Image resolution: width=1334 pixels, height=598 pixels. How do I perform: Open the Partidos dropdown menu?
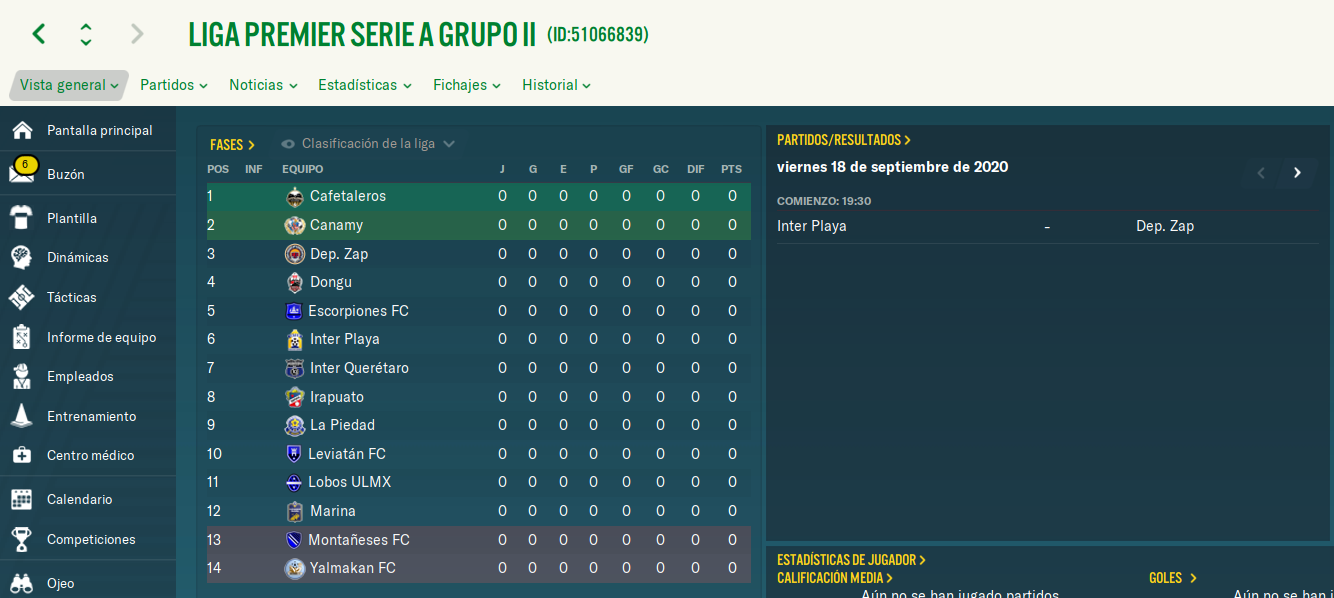pyautogui.click(x=174, y=85)
